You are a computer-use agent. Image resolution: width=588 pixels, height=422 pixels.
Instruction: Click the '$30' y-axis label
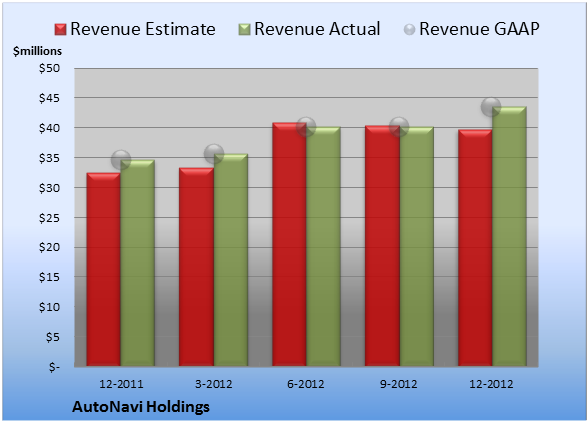point(50,188)
